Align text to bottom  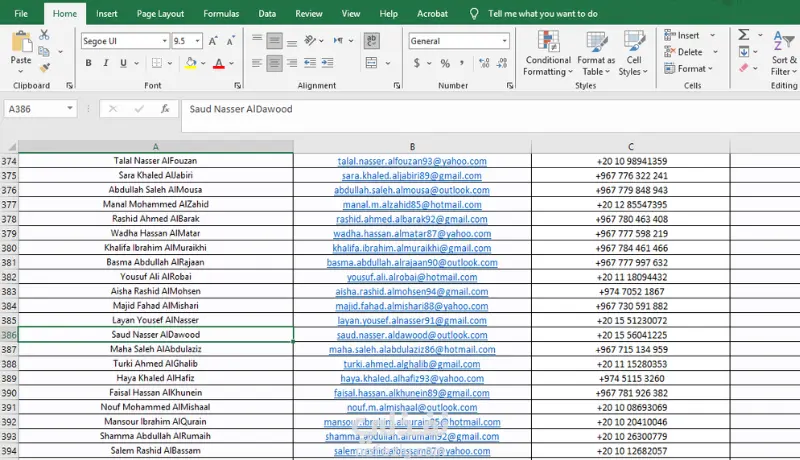(292, 41)
